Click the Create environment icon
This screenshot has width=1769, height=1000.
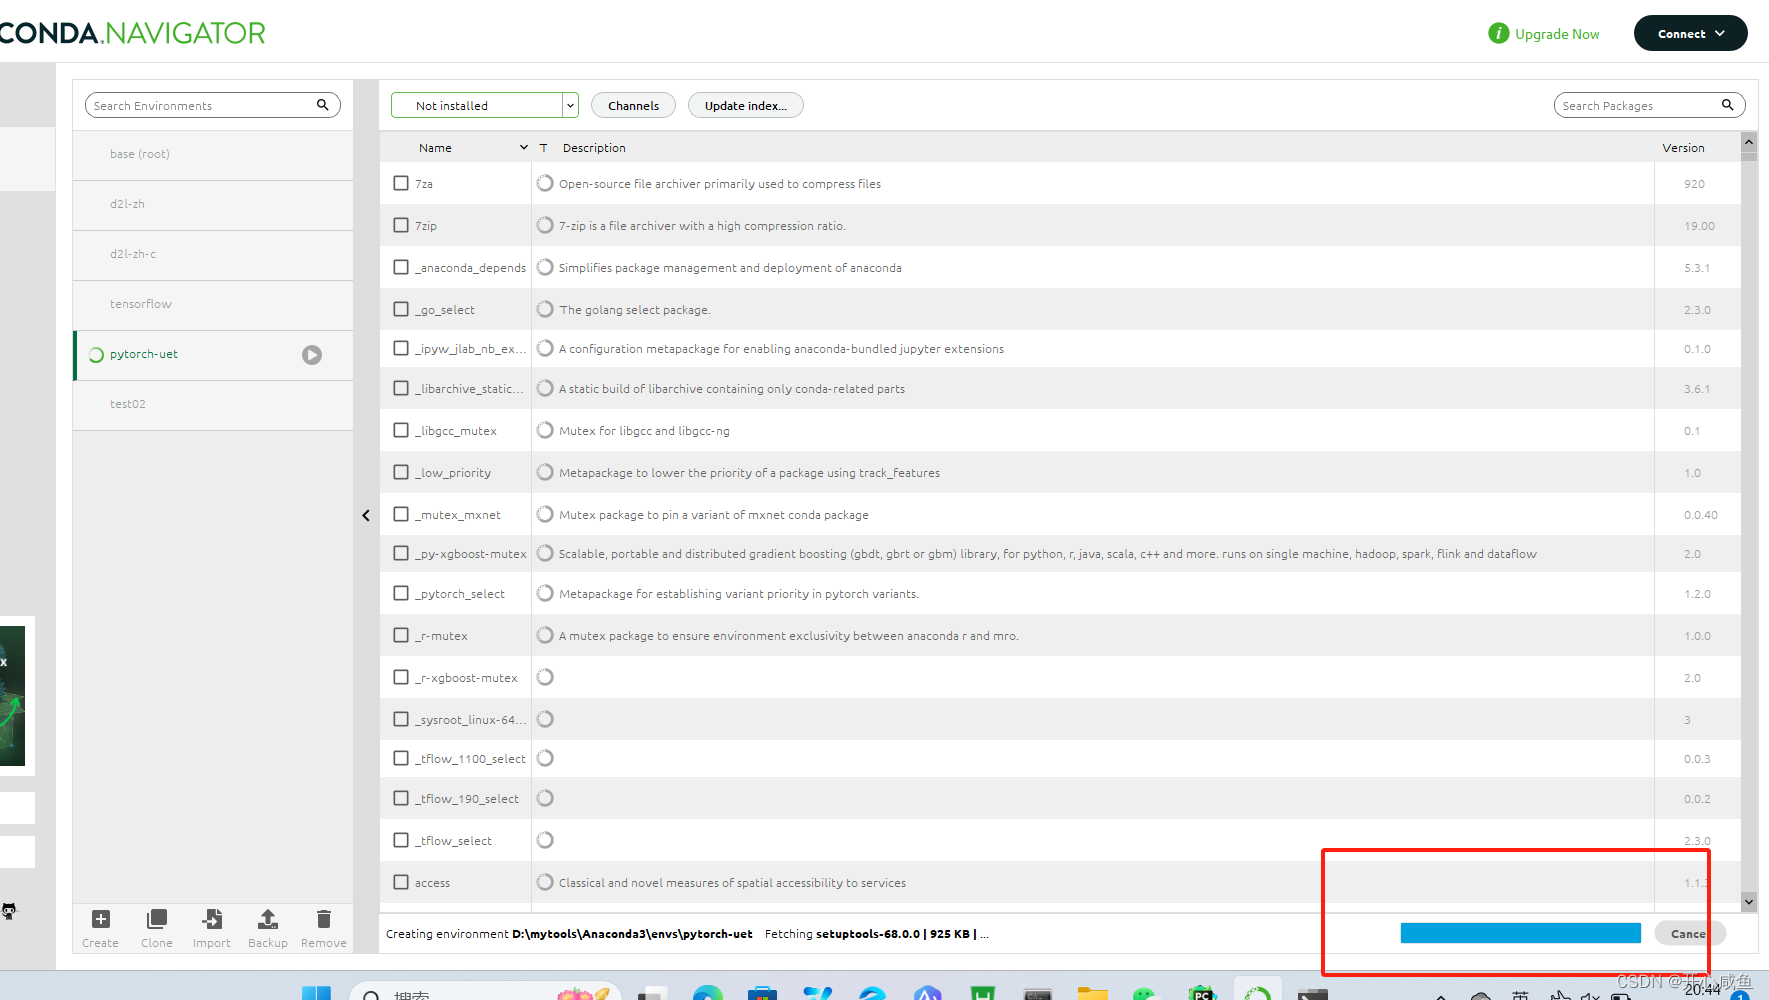(x=101, y=919)
